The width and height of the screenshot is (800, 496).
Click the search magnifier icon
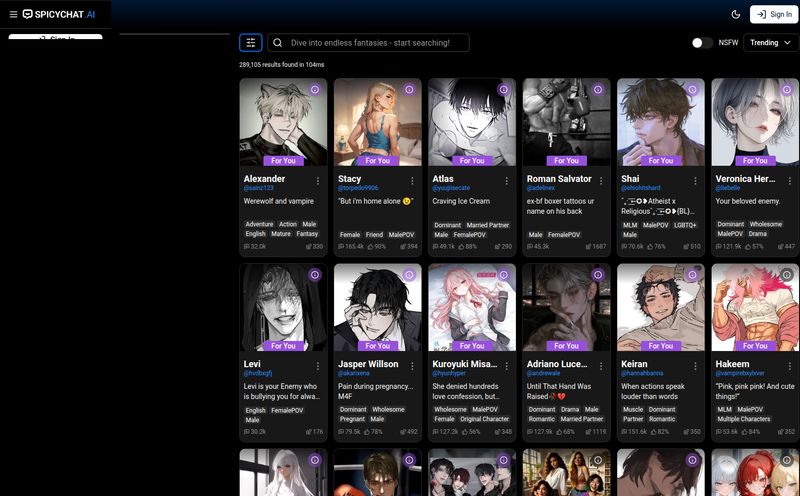tap(277, 43)
